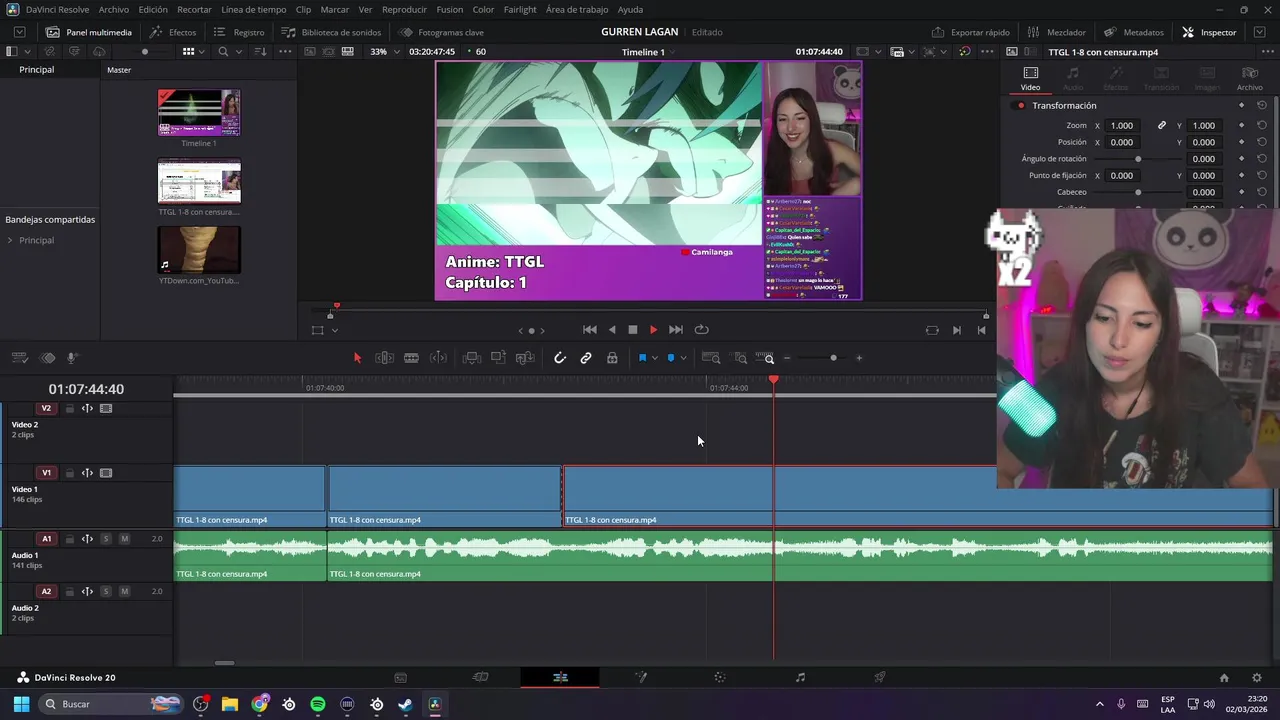Viewport: 1280px width, 720px height.
Task: Toggle the Inspector panel
Action: click(x=1209, y=32)
